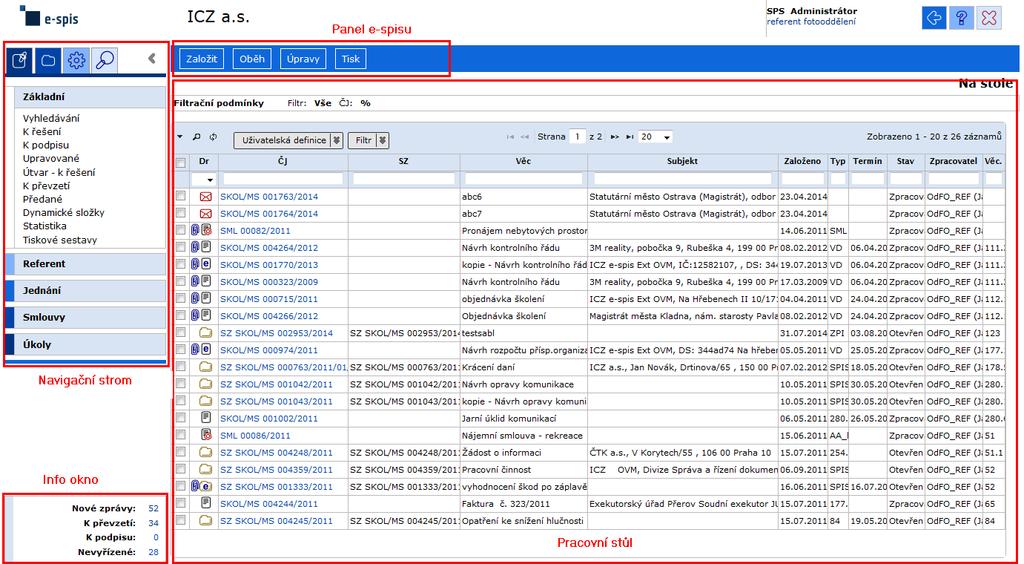The width and height of the screenshot is (1024, 564).
Task: Click the page number input field
Action: click(577, 137)
